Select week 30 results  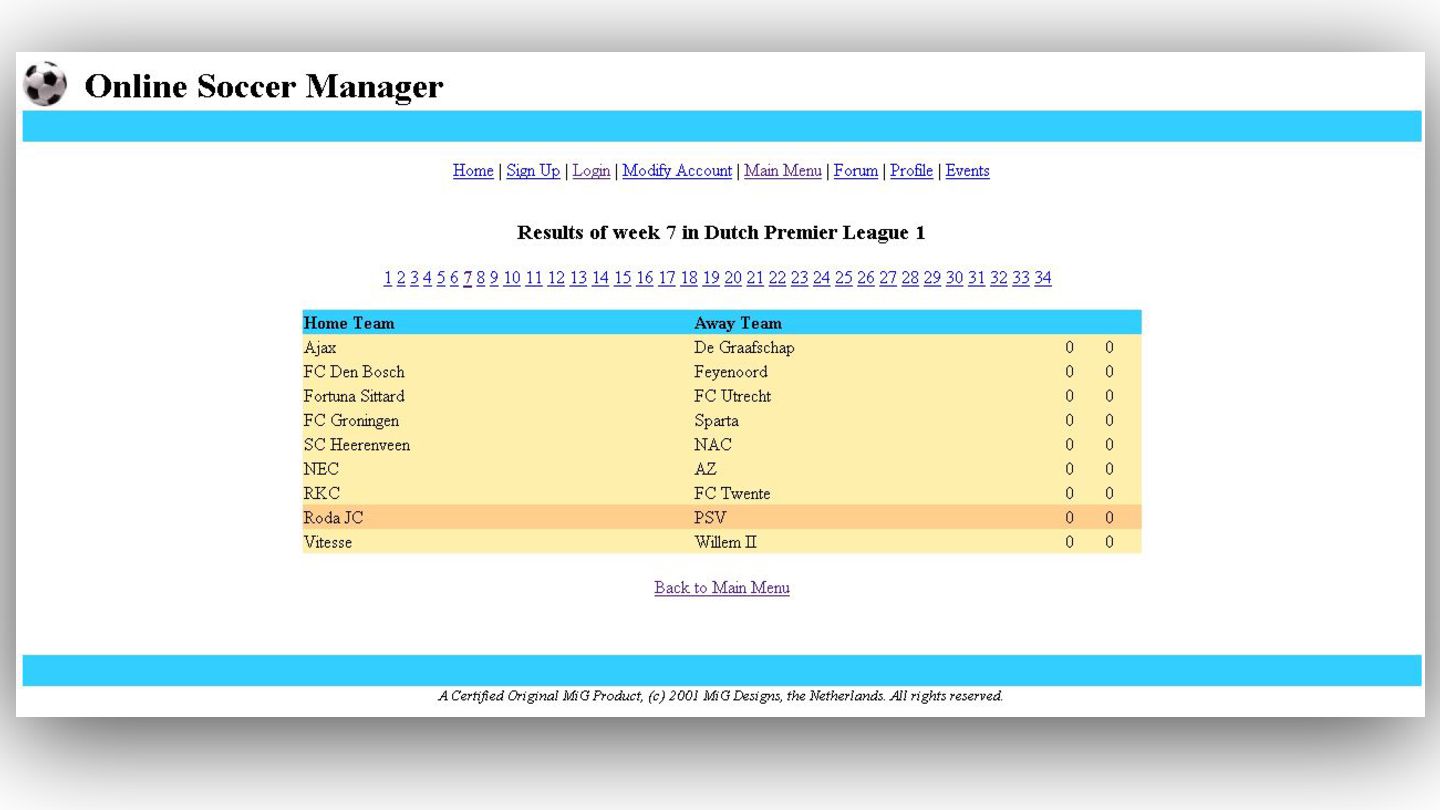pos(954,277)
